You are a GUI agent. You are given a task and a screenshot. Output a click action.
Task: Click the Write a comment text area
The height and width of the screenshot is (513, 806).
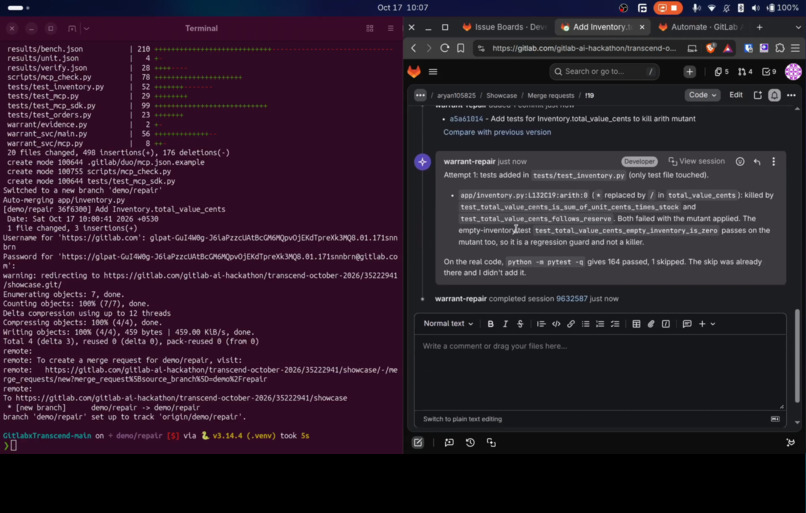[x=600, y=371]
